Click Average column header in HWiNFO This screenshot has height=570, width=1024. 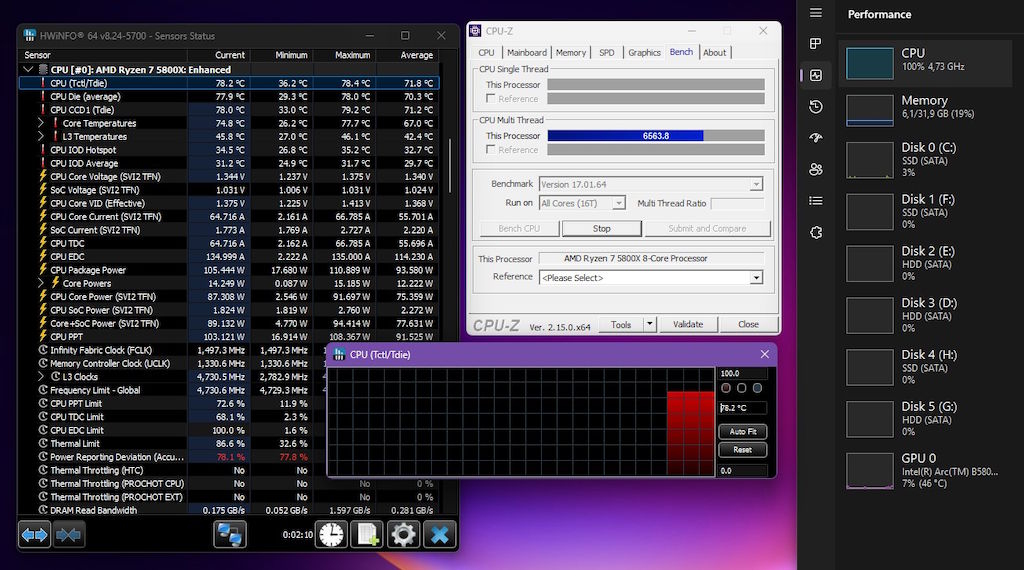coord(408,55)
